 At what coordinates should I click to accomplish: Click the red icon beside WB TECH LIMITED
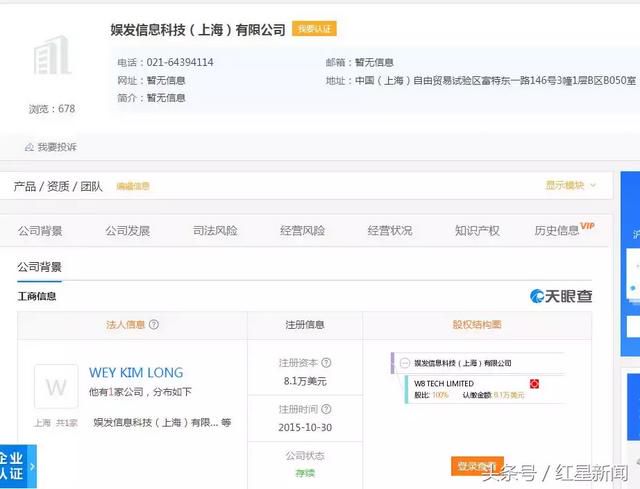point(534,384)
